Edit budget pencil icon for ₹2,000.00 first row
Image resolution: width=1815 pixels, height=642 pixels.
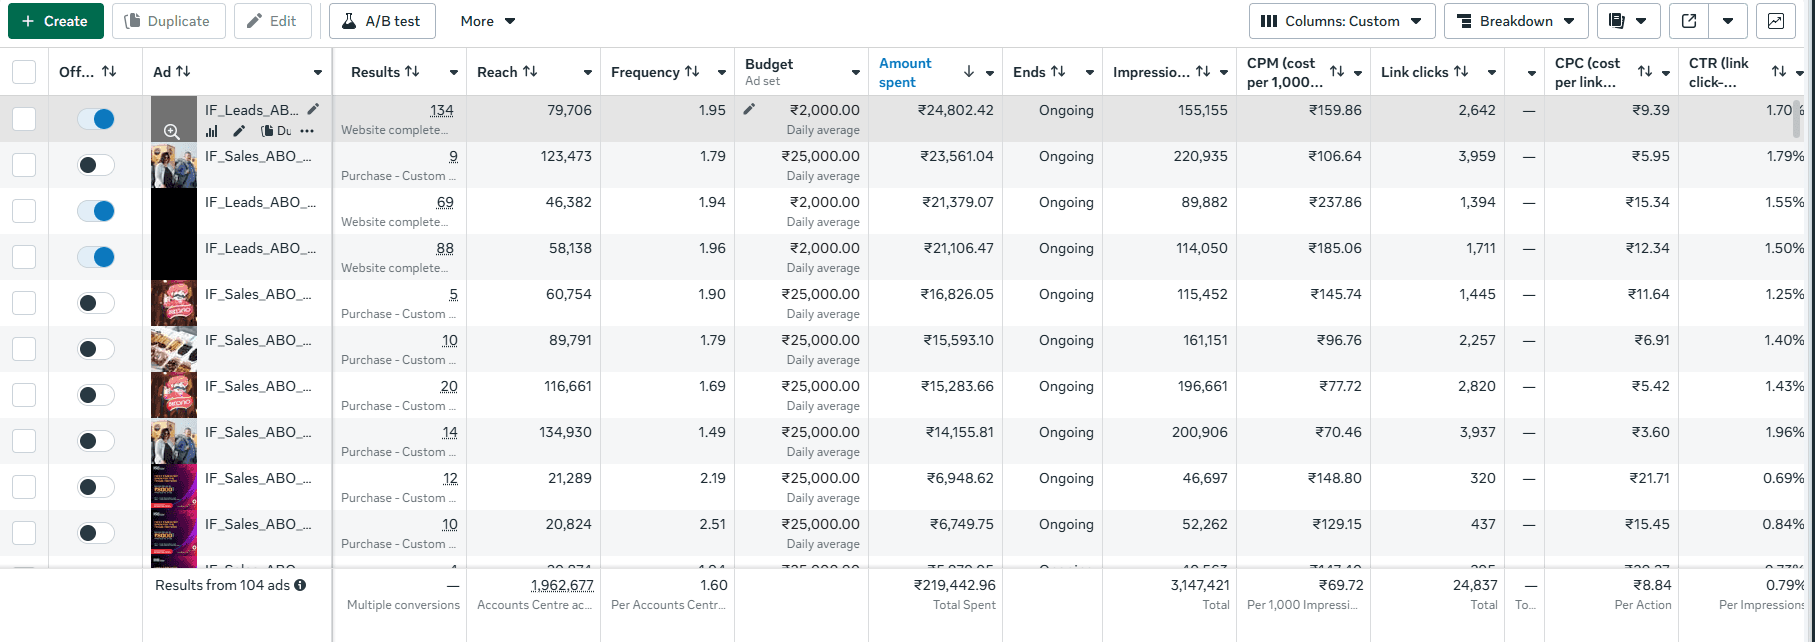pyautogui.click(x=749, y=110)
